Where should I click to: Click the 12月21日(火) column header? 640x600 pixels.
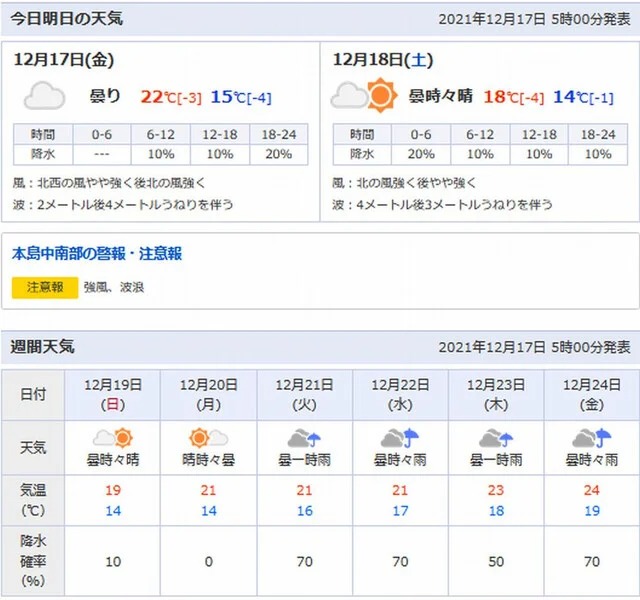pyautogui.click(x=304, y=395)
